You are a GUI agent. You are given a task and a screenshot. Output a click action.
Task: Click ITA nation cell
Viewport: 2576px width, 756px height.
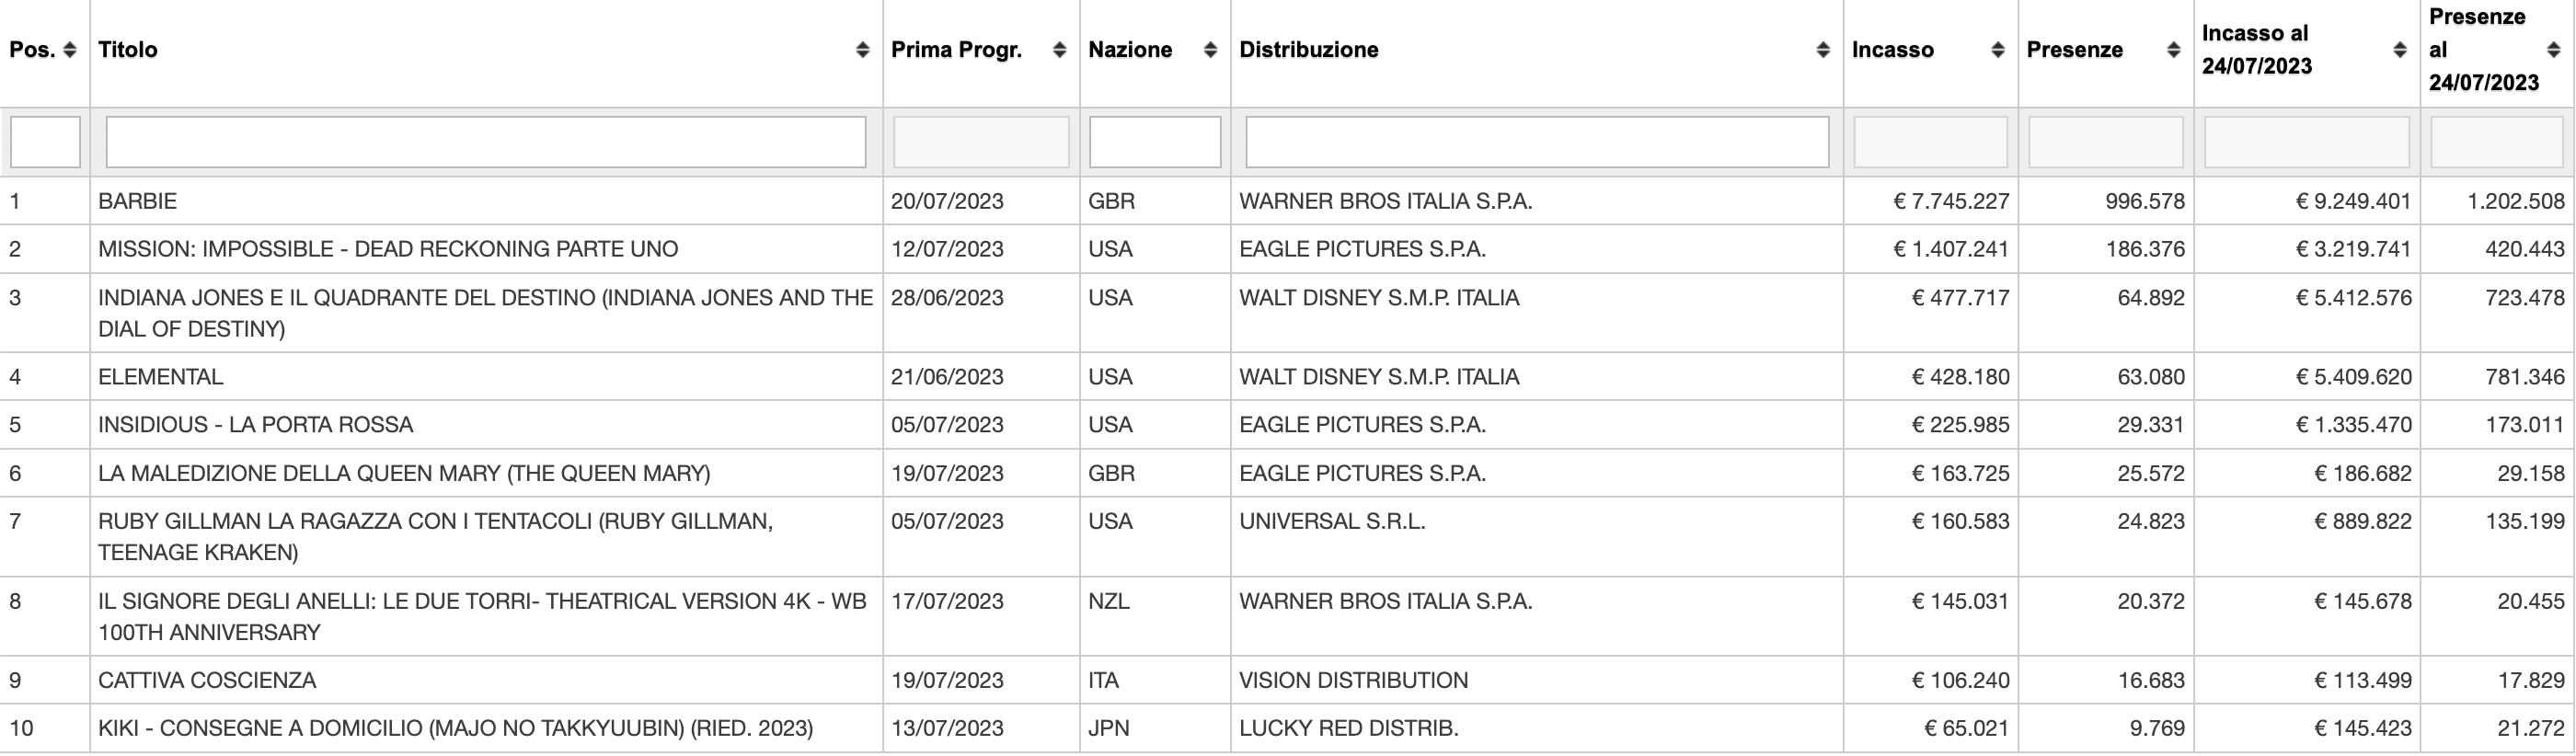coord(1104,681)
